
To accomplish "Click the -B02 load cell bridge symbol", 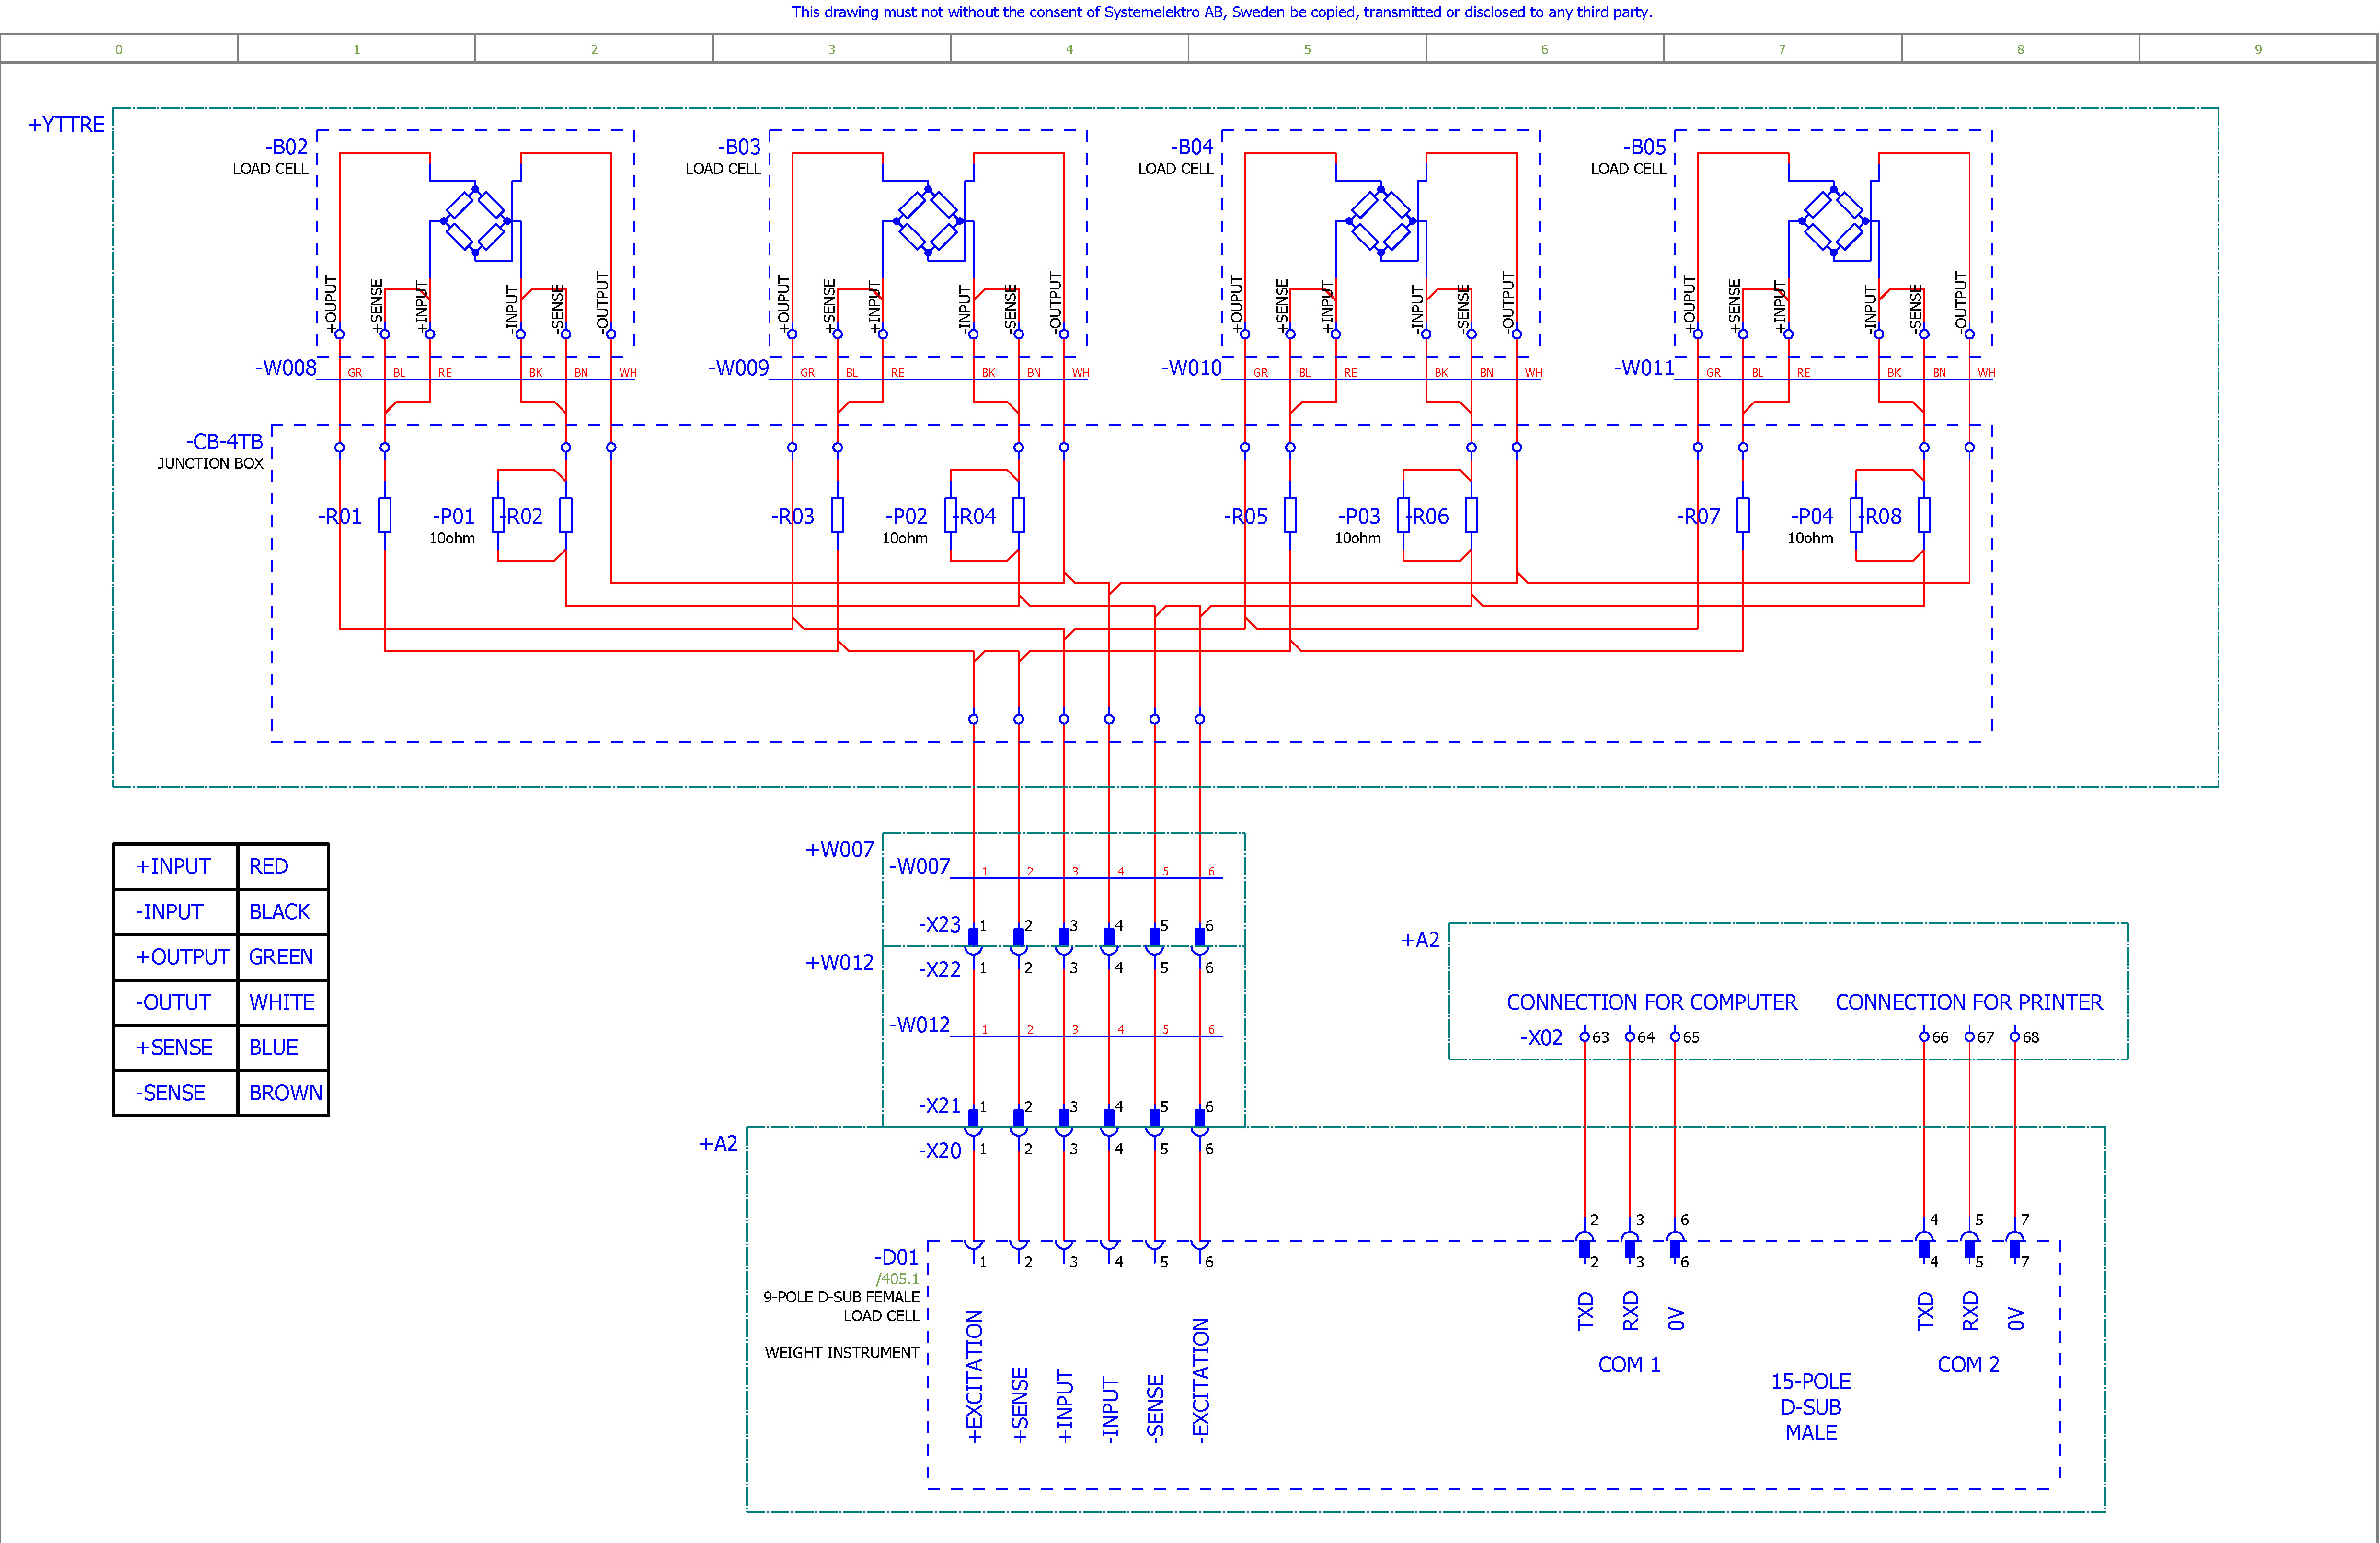I will 475,221.
